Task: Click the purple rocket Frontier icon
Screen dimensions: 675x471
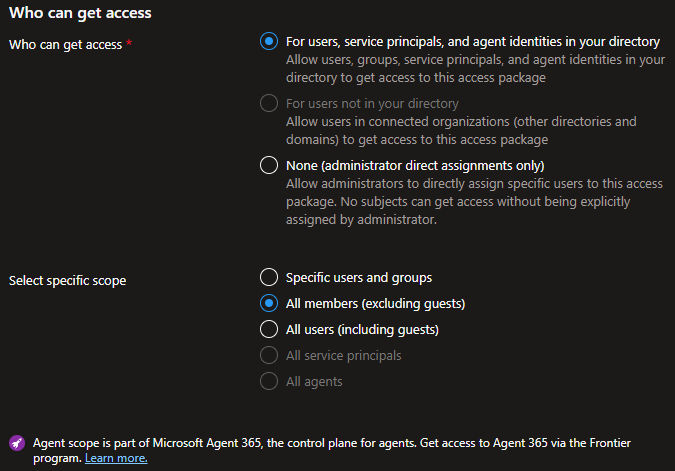Action: 17,443
